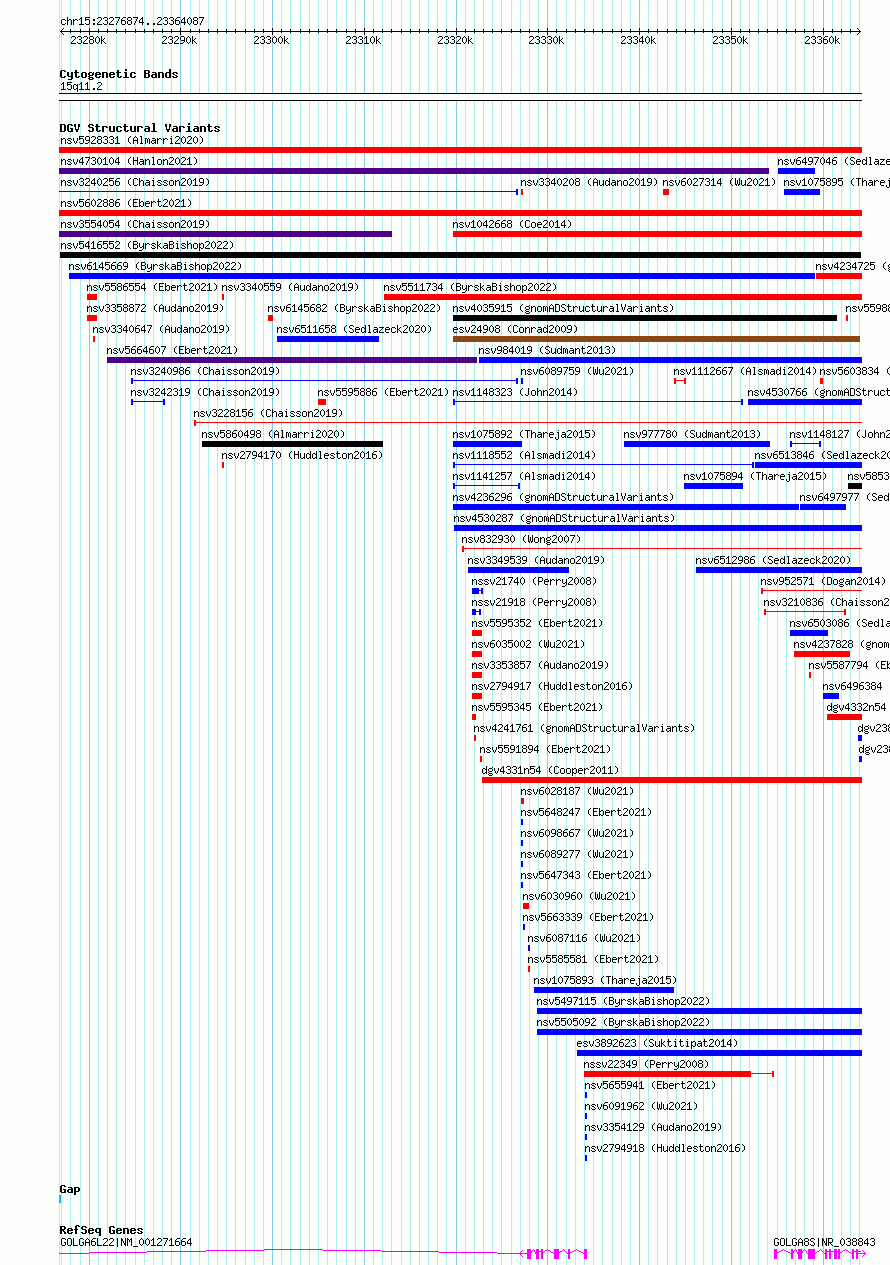Open variant nsv3240256 (Chaisson2019)
890x1265 pixels.
click(134, 182)
